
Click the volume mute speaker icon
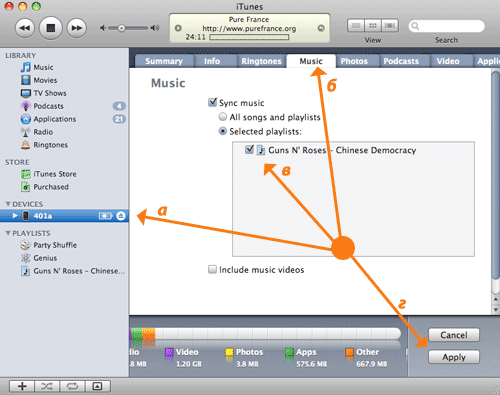coord(103,28)
